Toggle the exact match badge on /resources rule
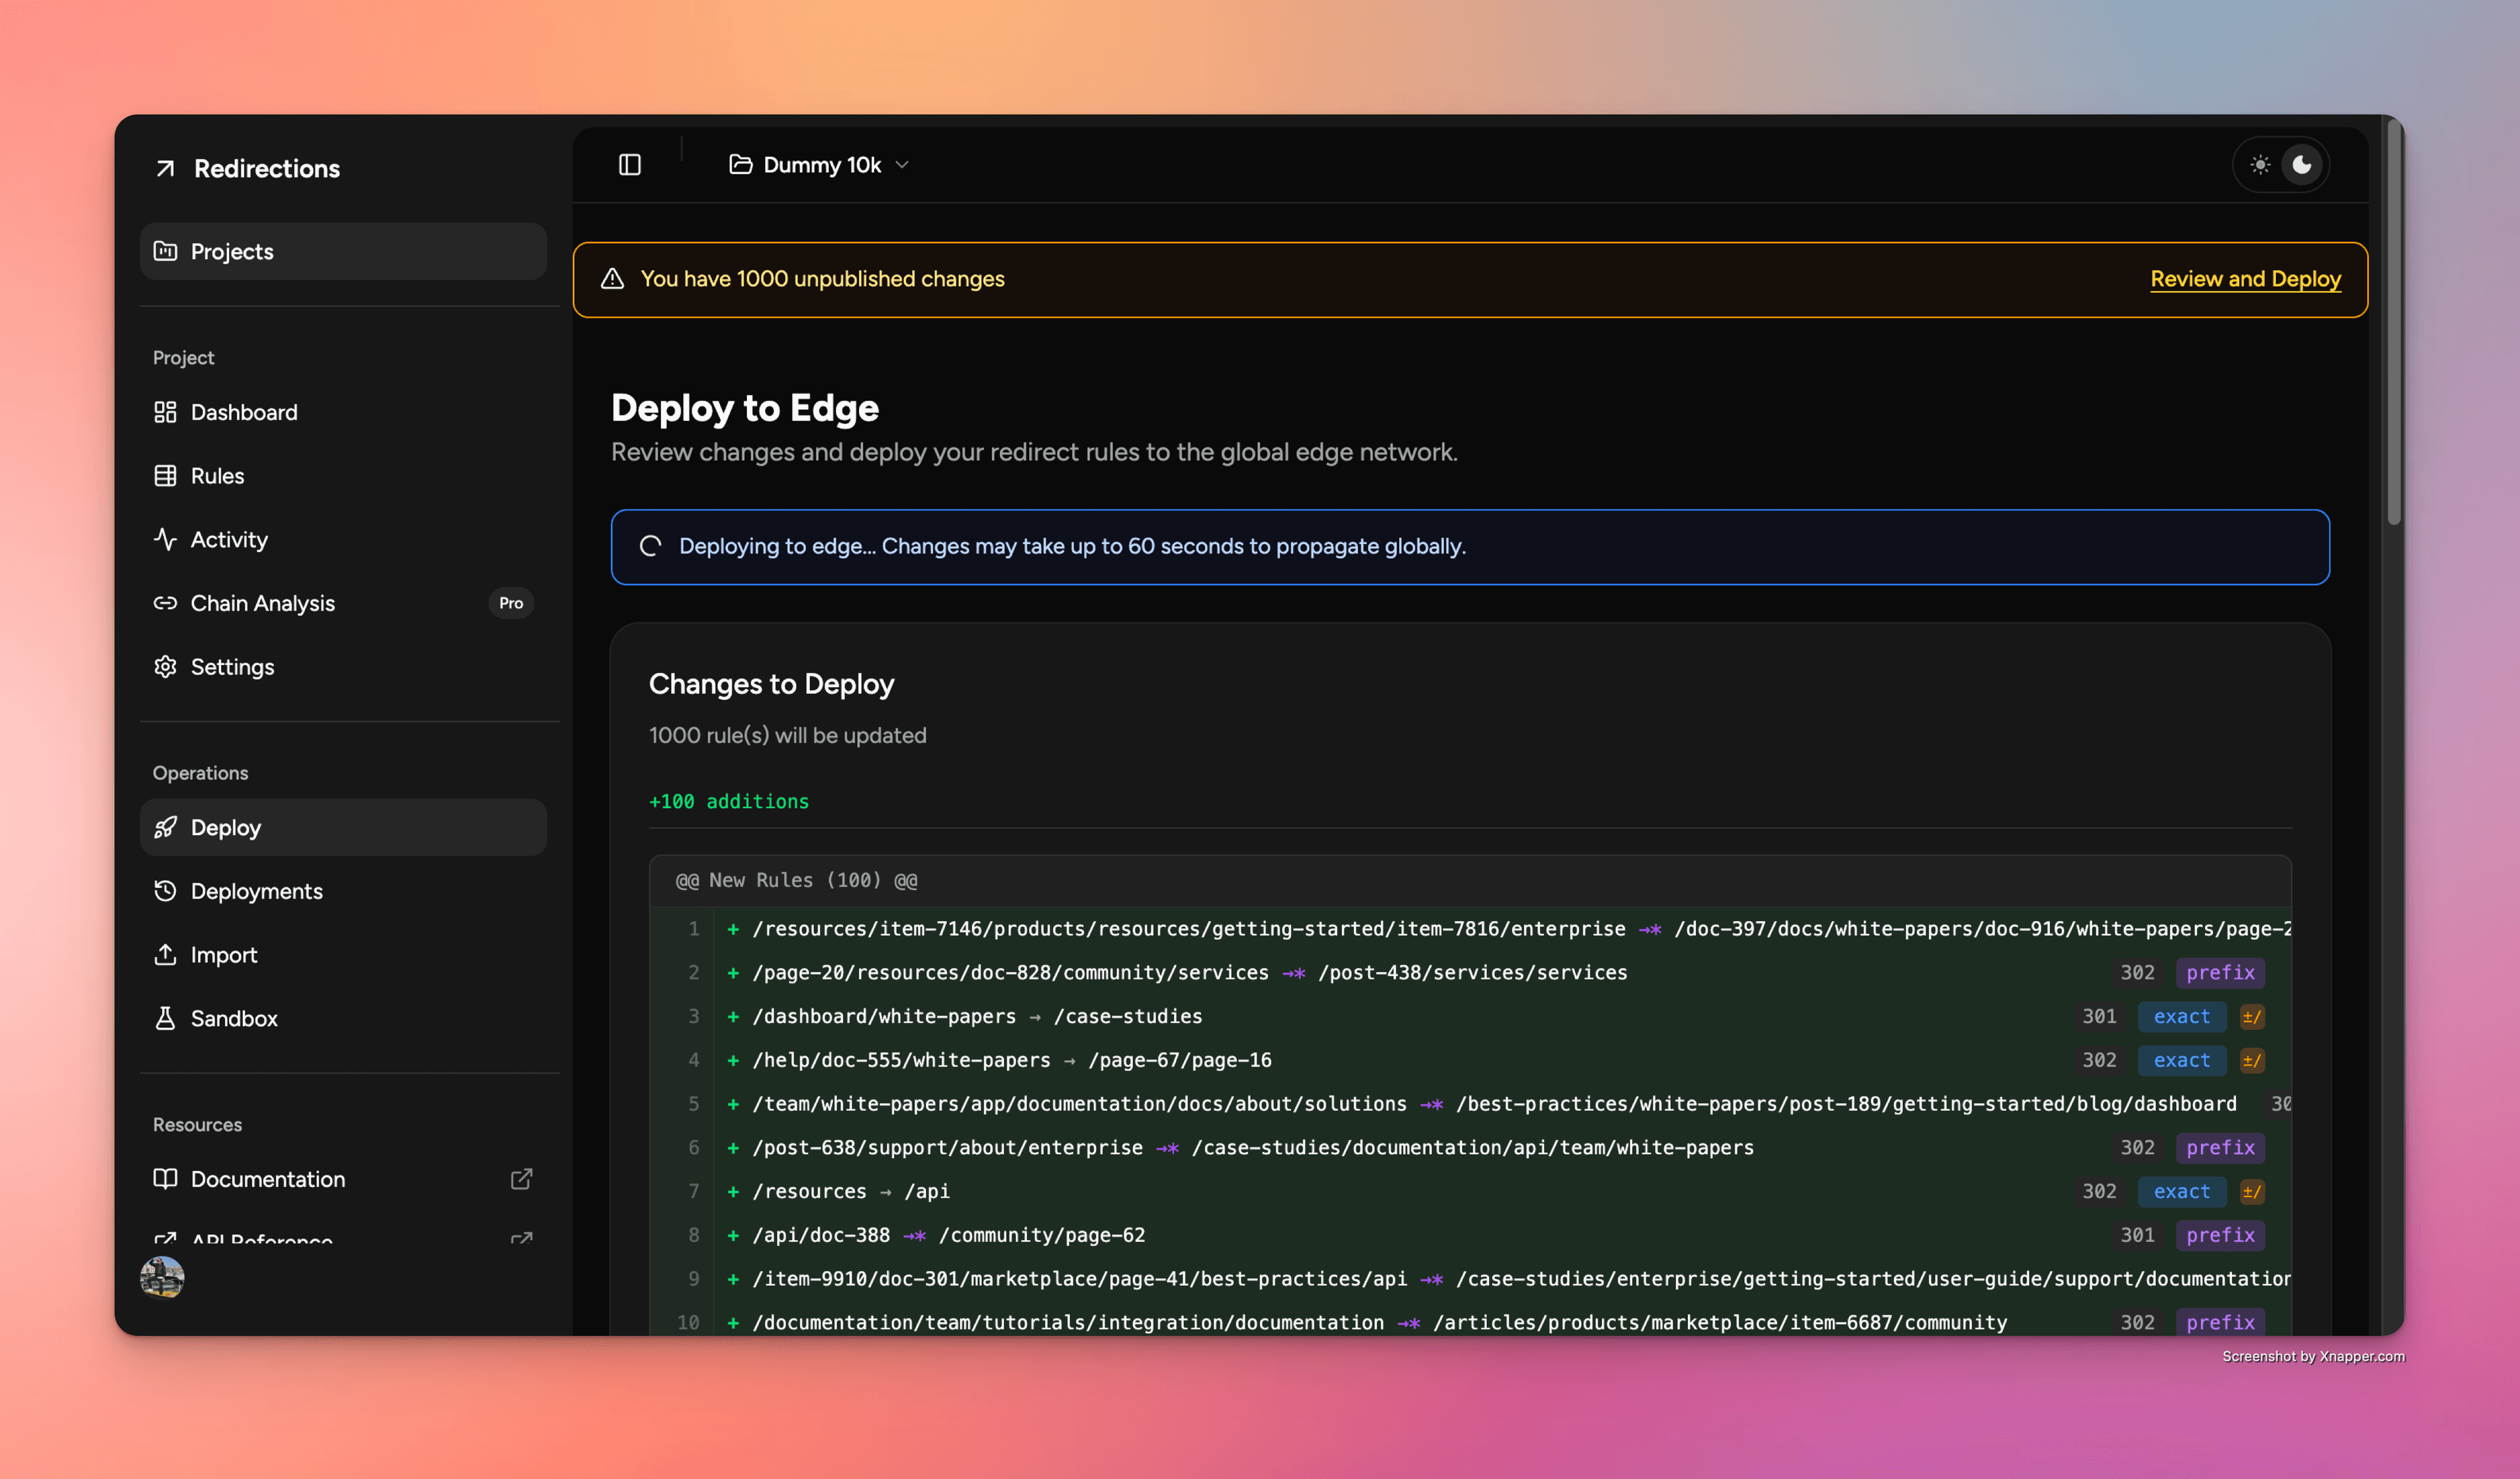 (x=2182, y=1191)
